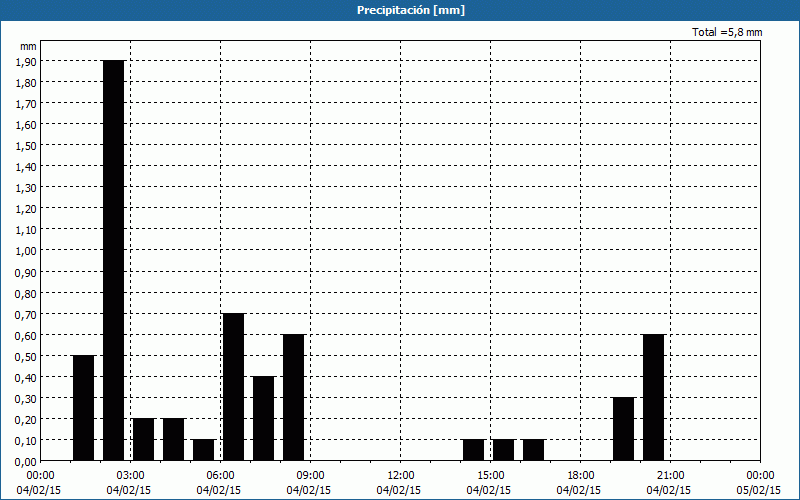Click the 04/02/15 date under 06:00
This screenshot has height=500, width=800.
tap(218, 490)
